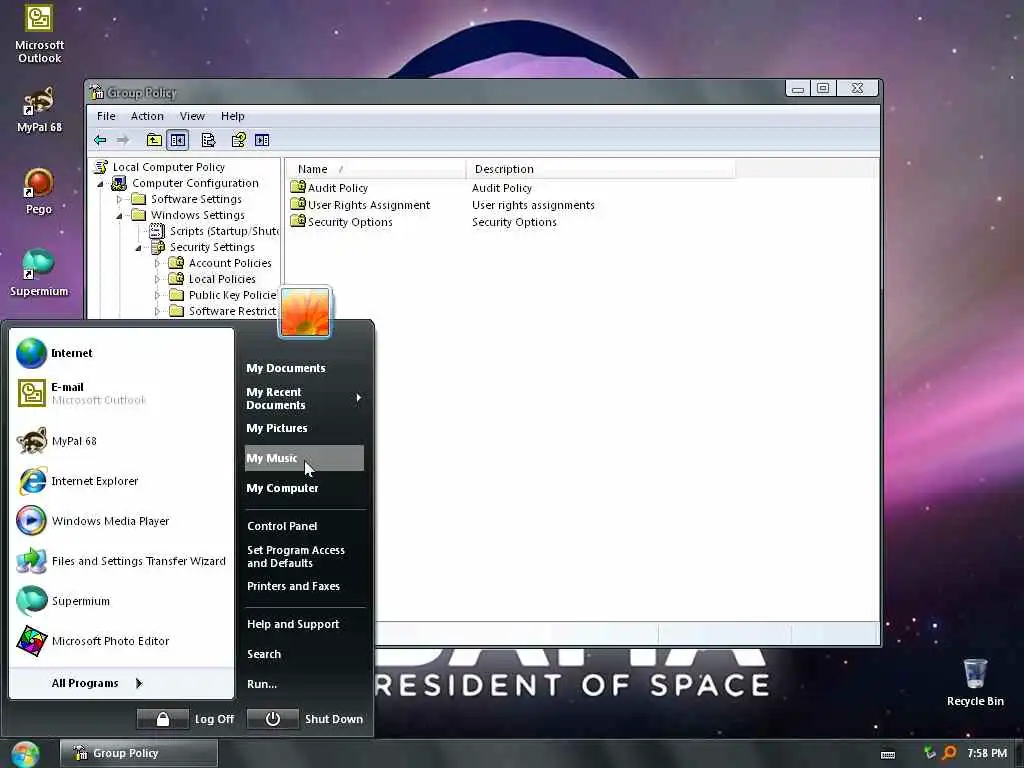
Task: Expand the Software Settings node
Action: pyautogui.click(x=120, y=199)
